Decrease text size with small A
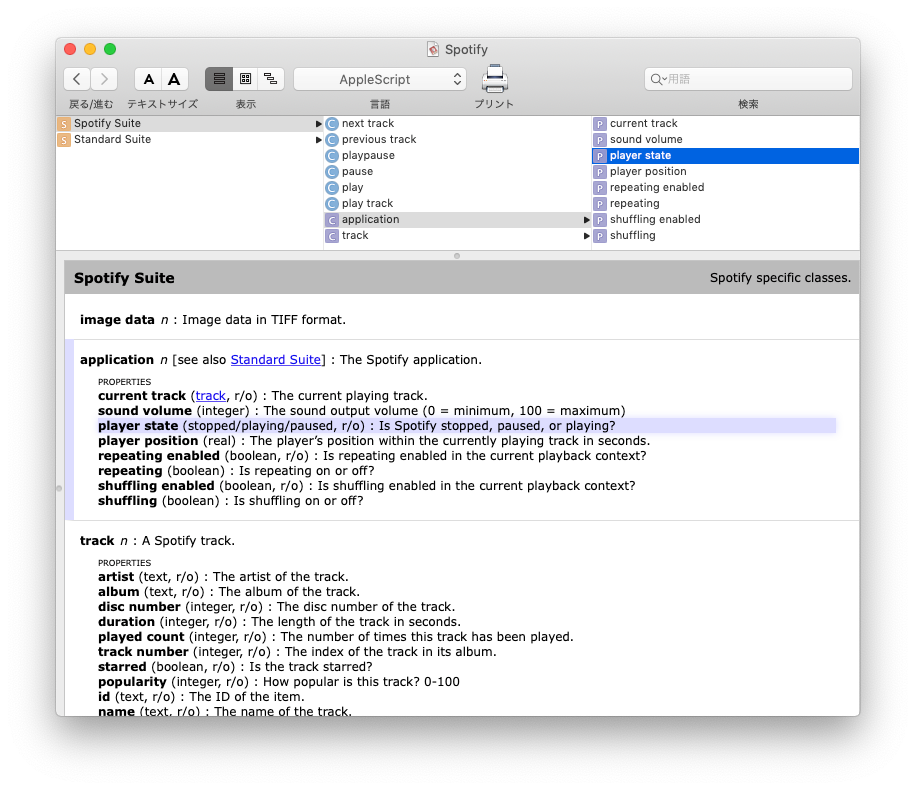Viewport: 916px width, 790px height. coord(148,79)
